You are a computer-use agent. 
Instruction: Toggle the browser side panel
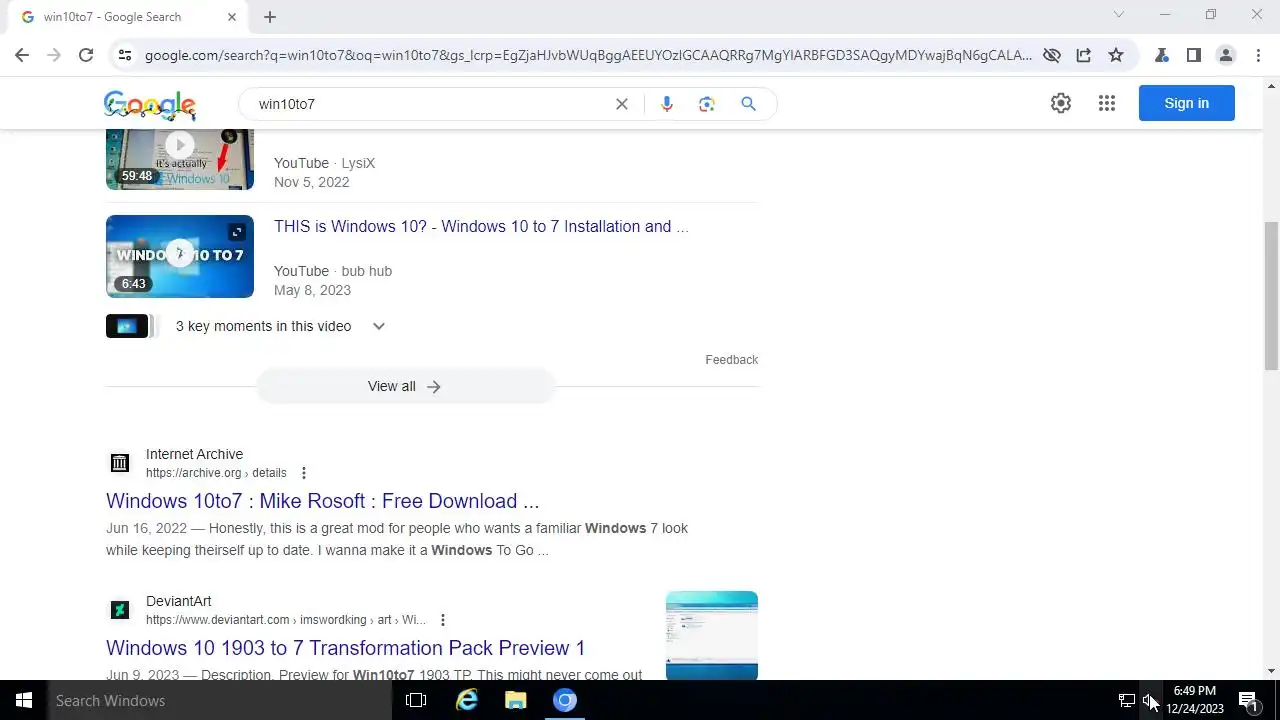(x=1193, y=55)
